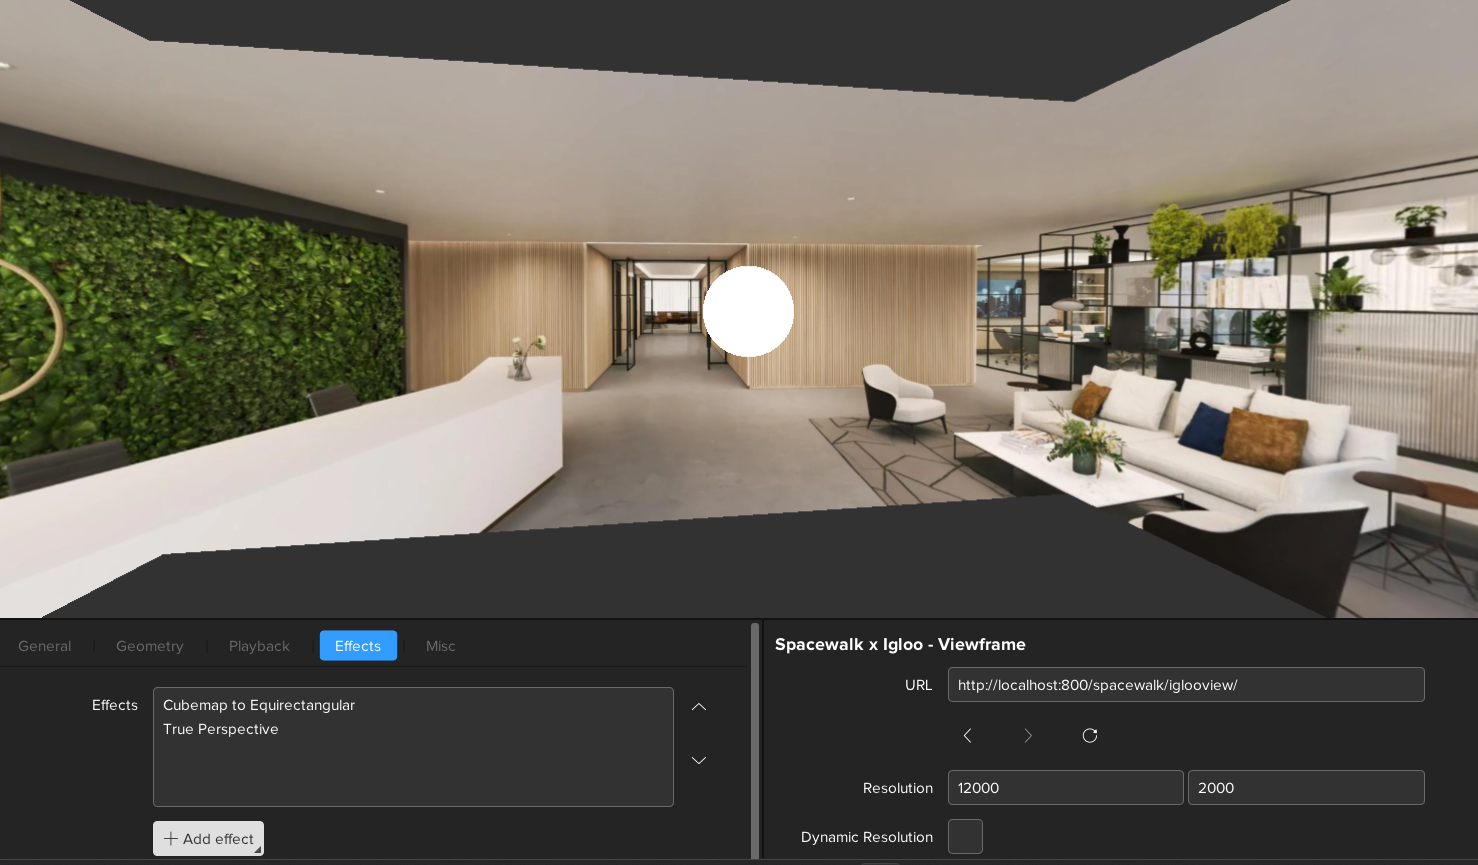Open the Add effect dropdown button
1478x865 pixels.
point(208,839)
